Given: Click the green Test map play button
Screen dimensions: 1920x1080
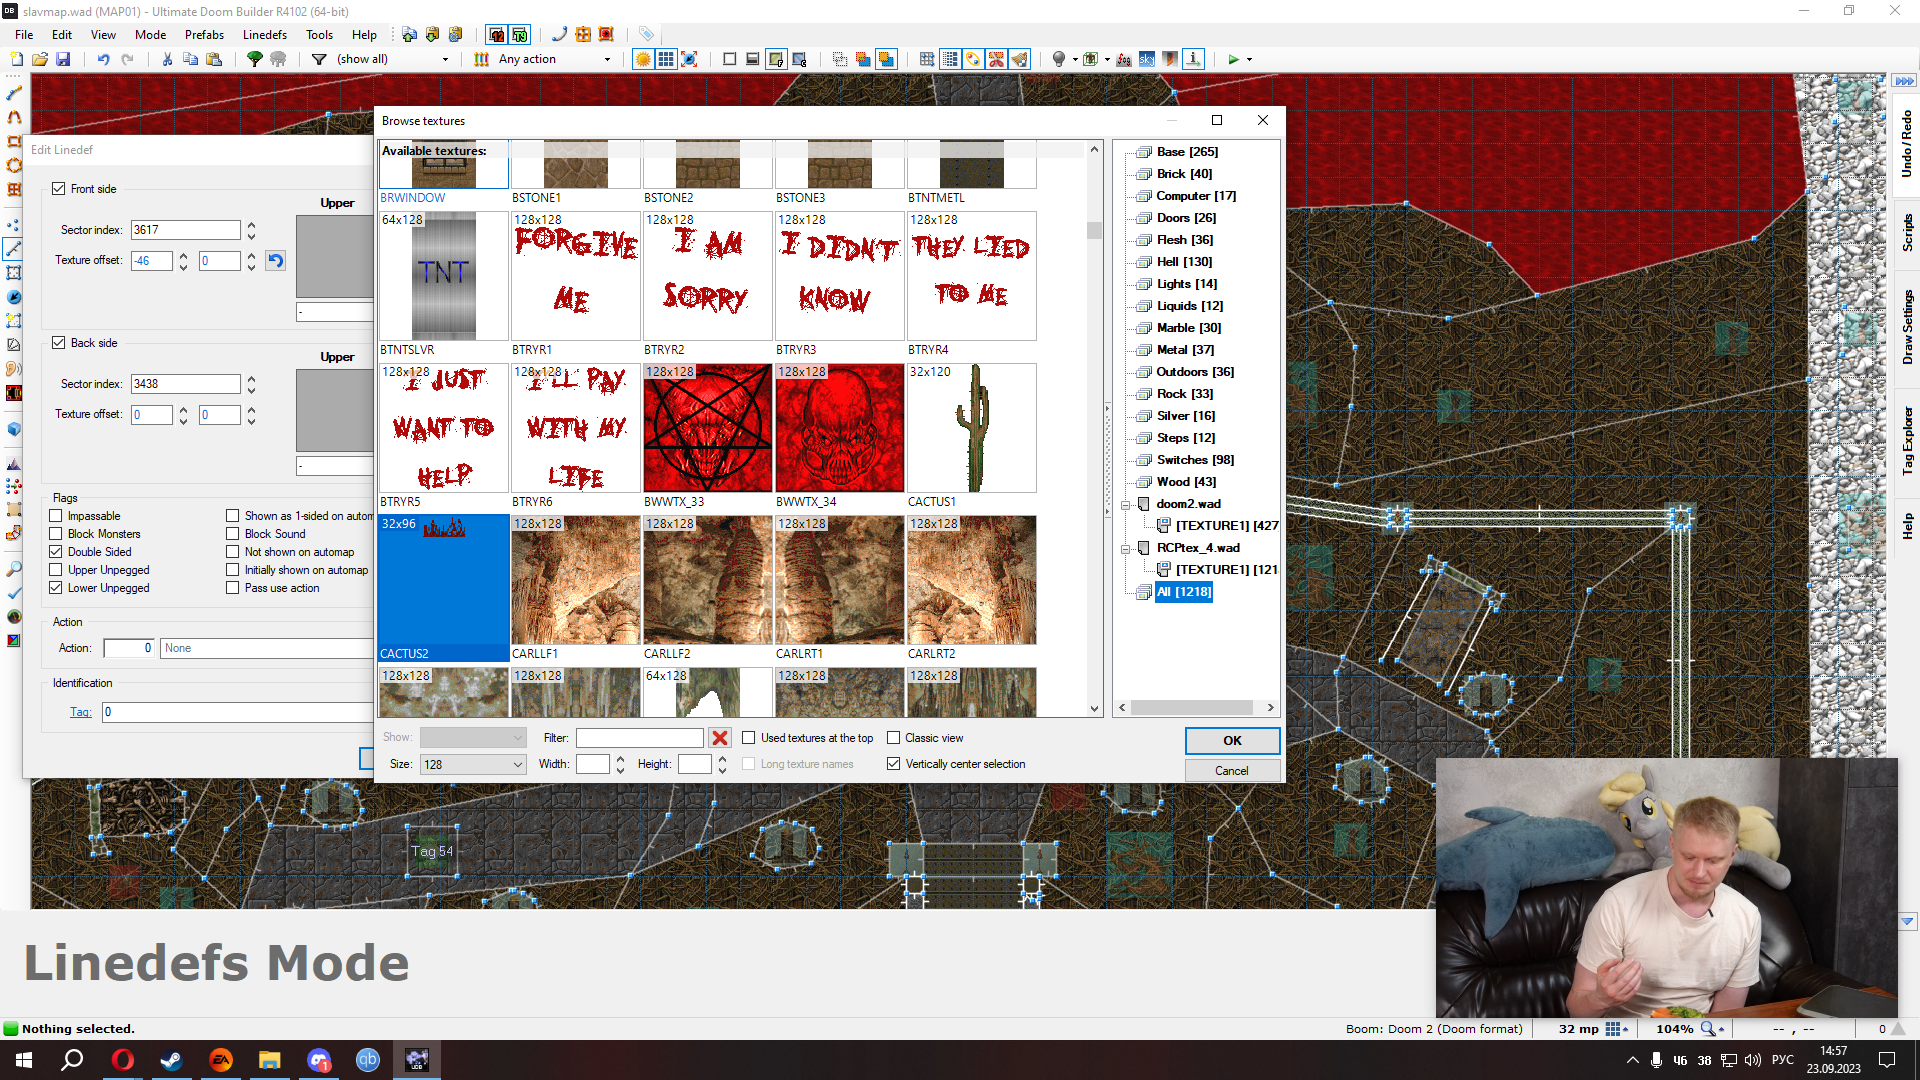Looking at the screenshot, I should (1233, 60).
